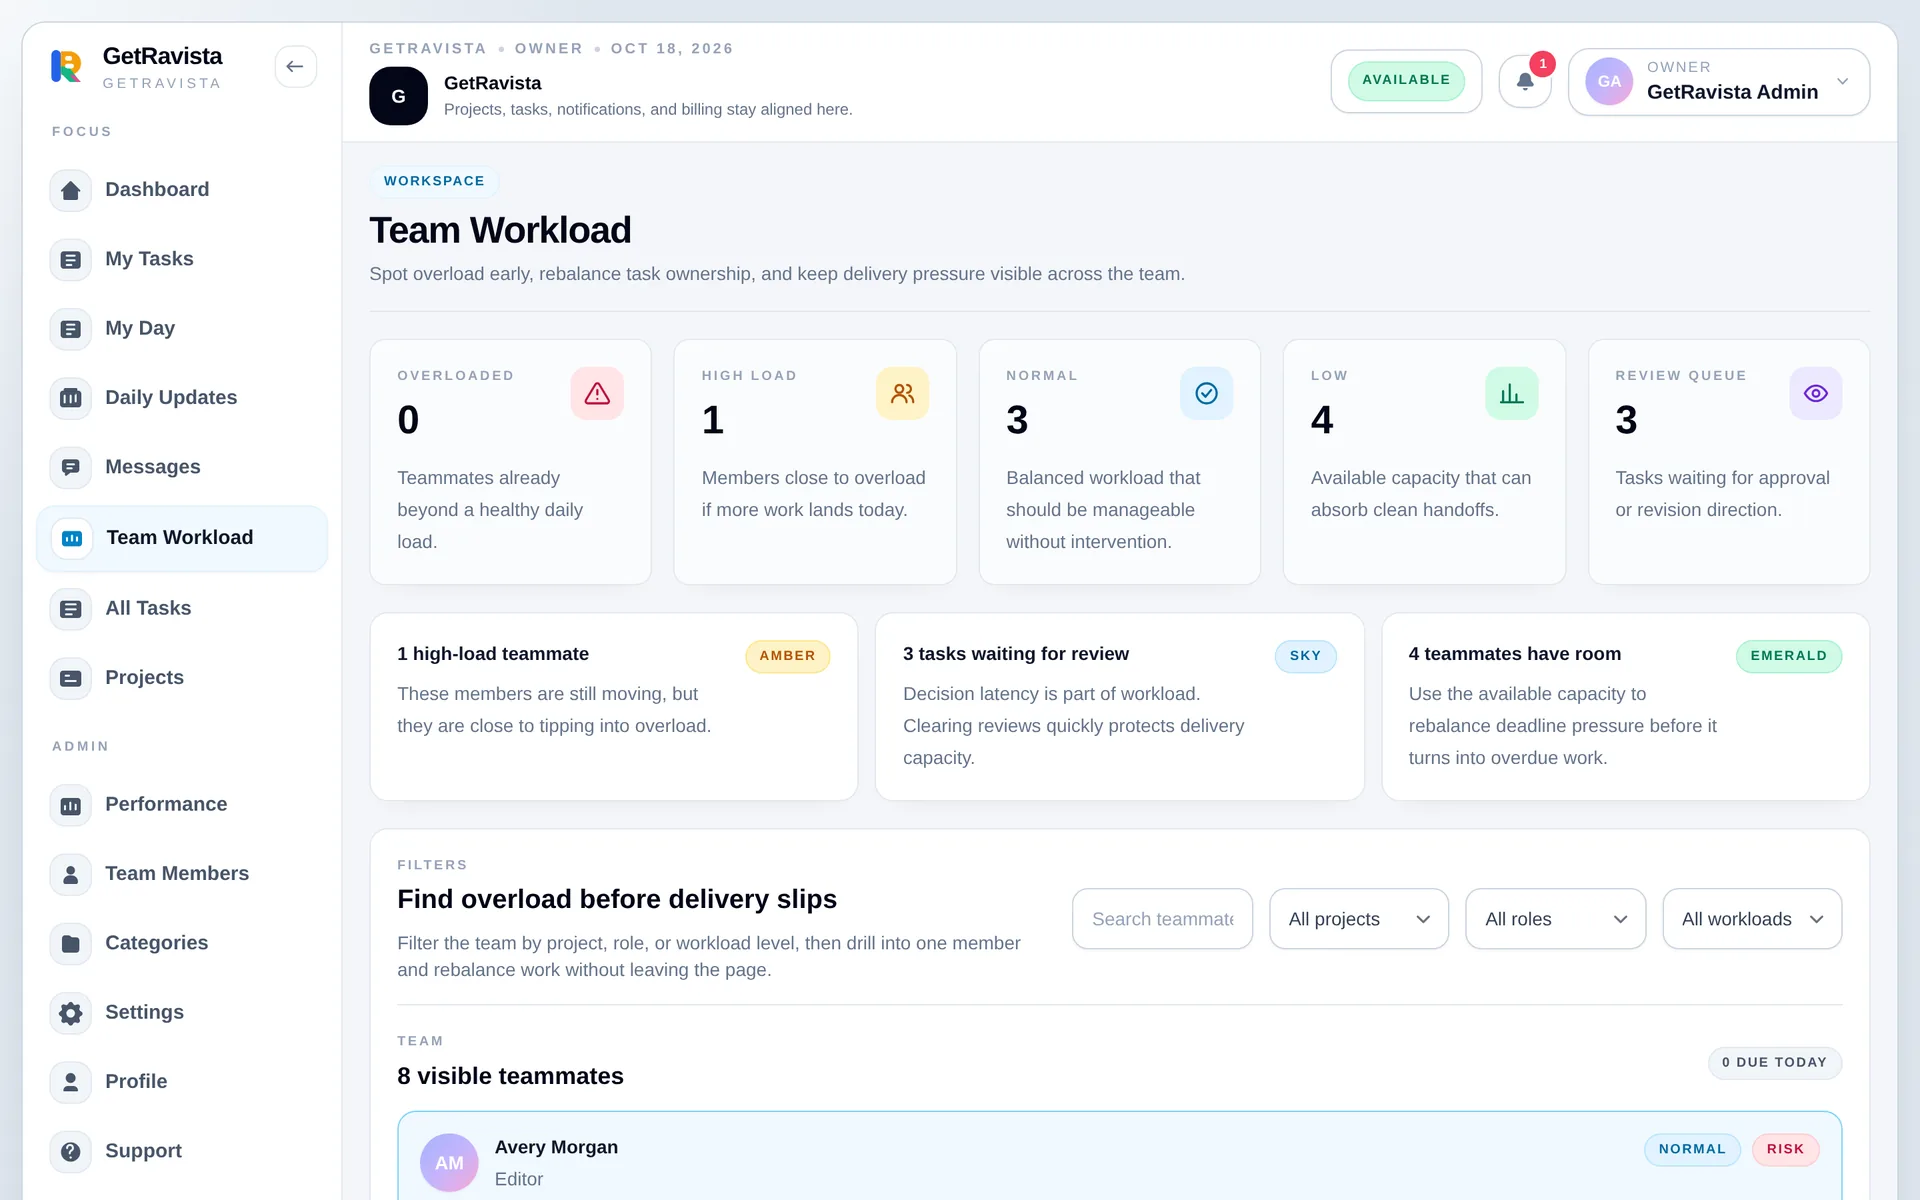Open the notifications bell
Viewport: 1920px width, 1200px height.
(x=1525, y=81)
